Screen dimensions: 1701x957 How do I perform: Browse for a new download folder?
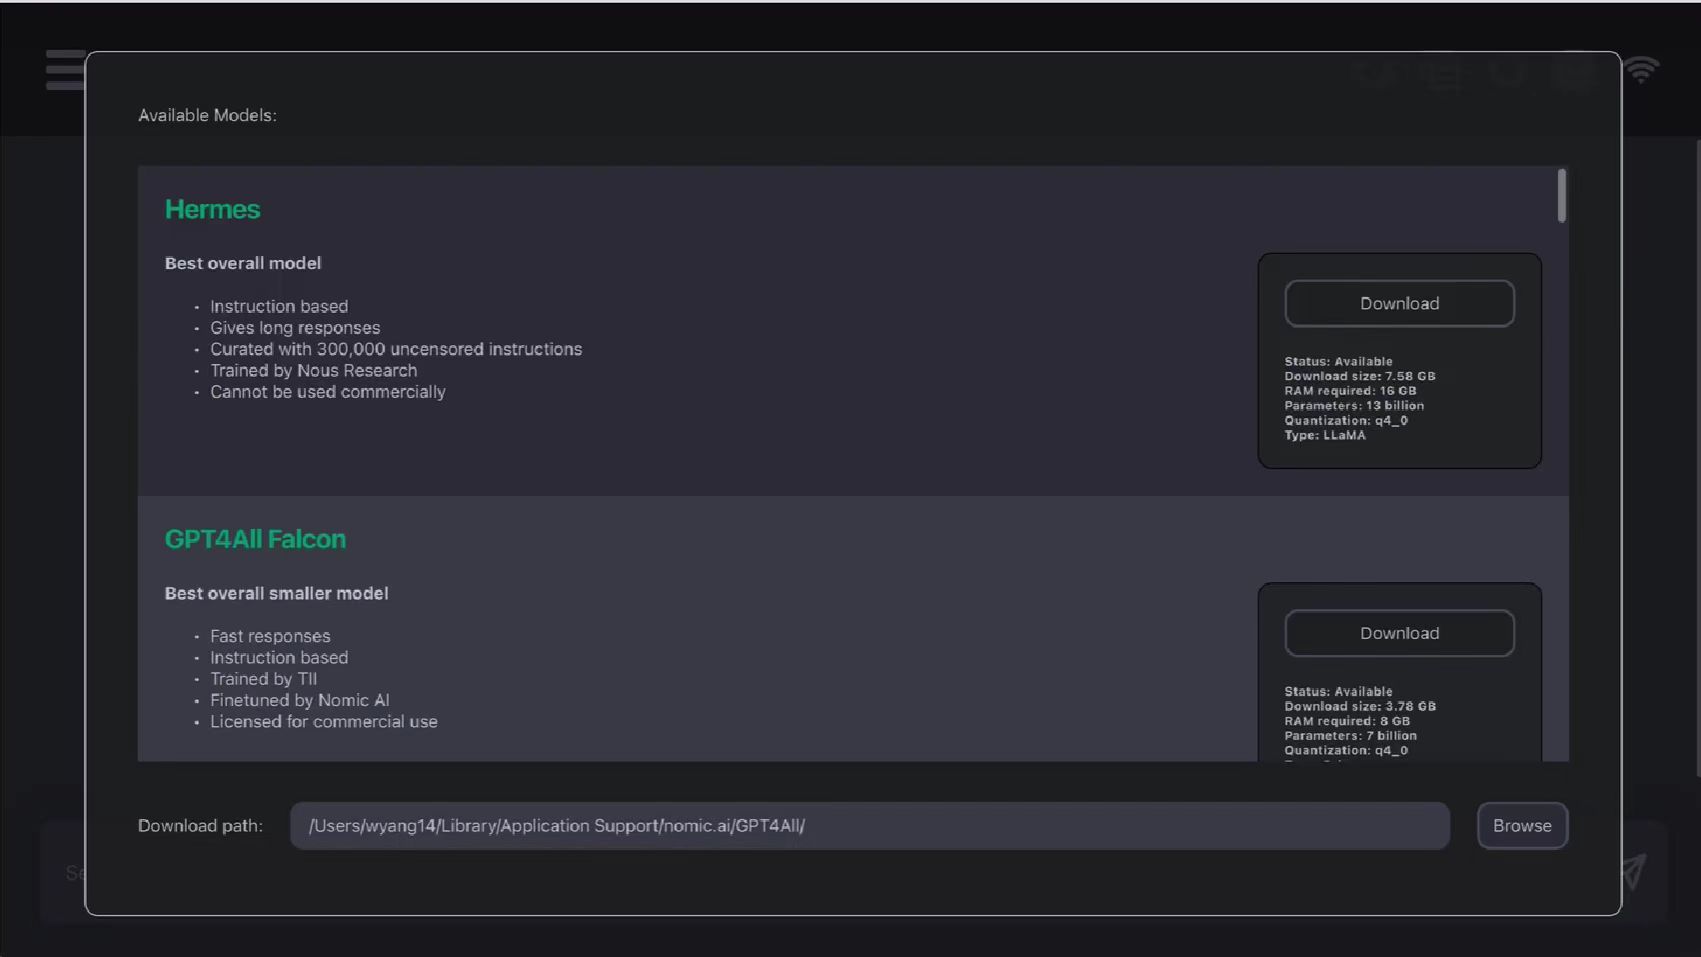[1522, 826]
